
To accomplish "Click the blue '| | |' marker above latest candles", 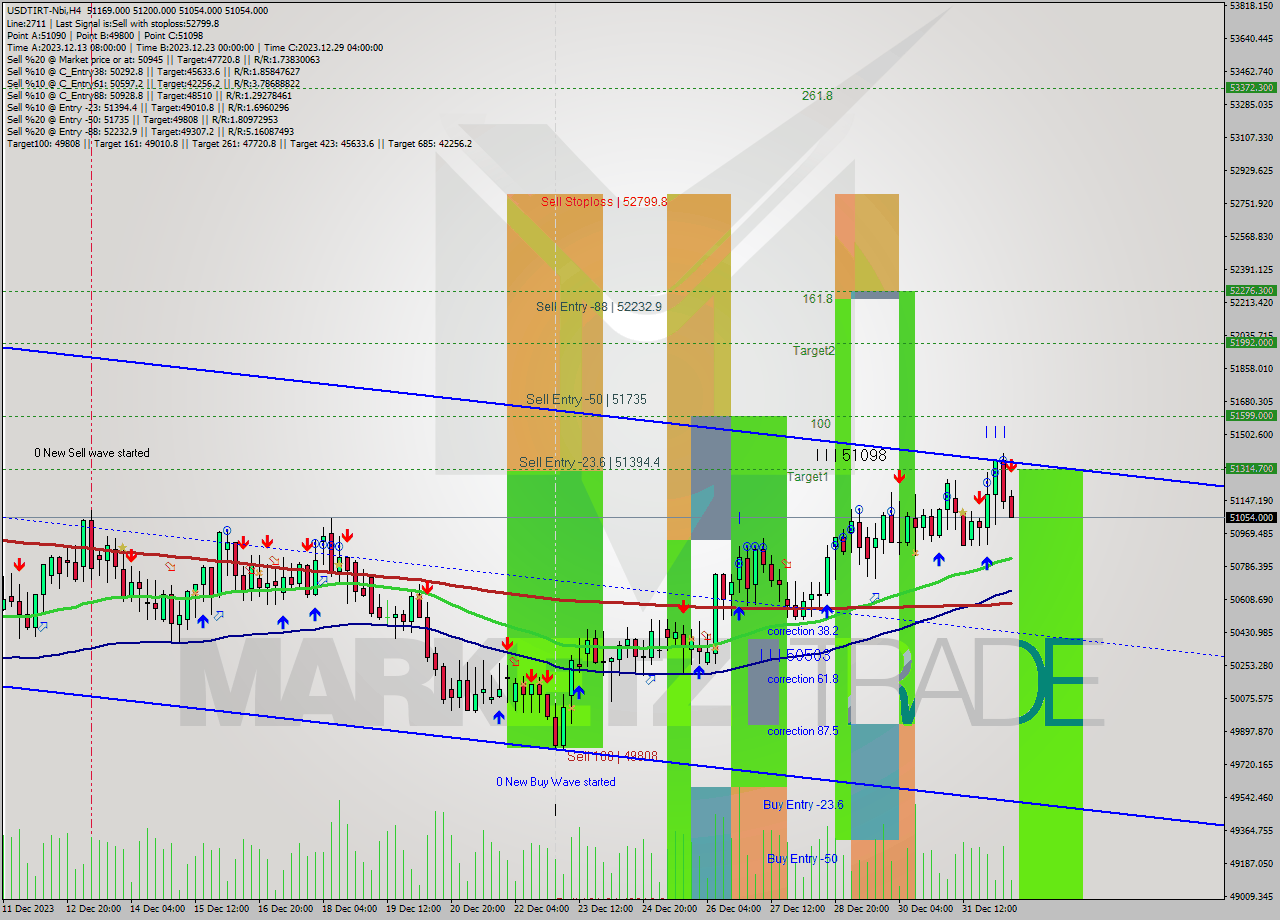I will click(x=995, y=432).
